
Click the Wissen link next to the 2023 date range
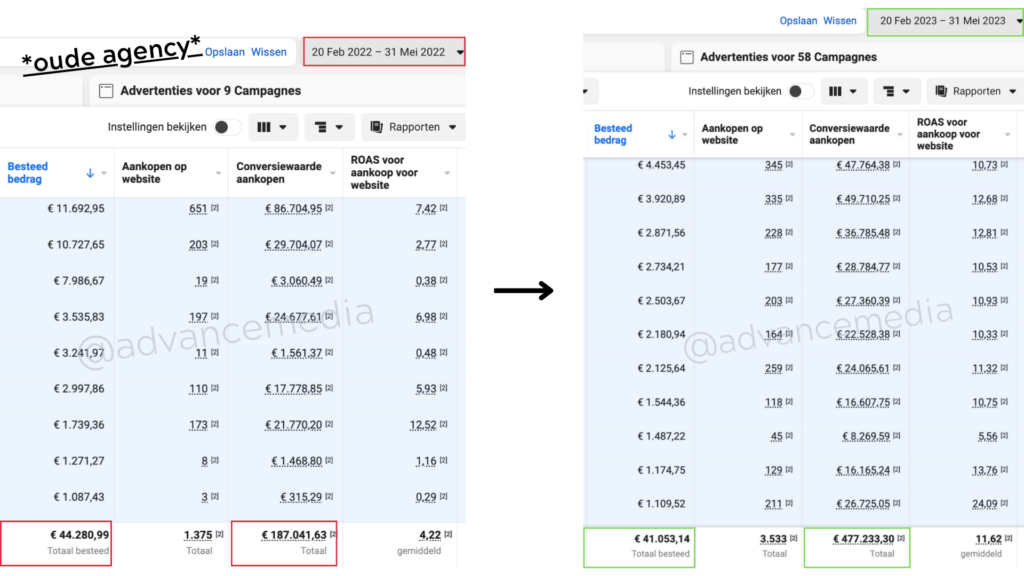point(840,21)
